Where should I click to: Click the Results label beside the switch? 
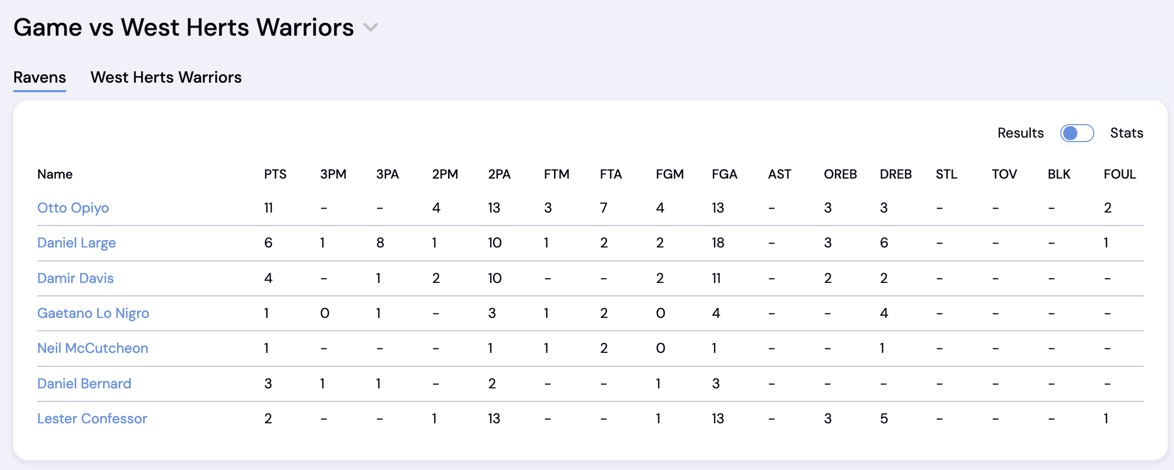pyautogui.click(x=1020, y=133)
